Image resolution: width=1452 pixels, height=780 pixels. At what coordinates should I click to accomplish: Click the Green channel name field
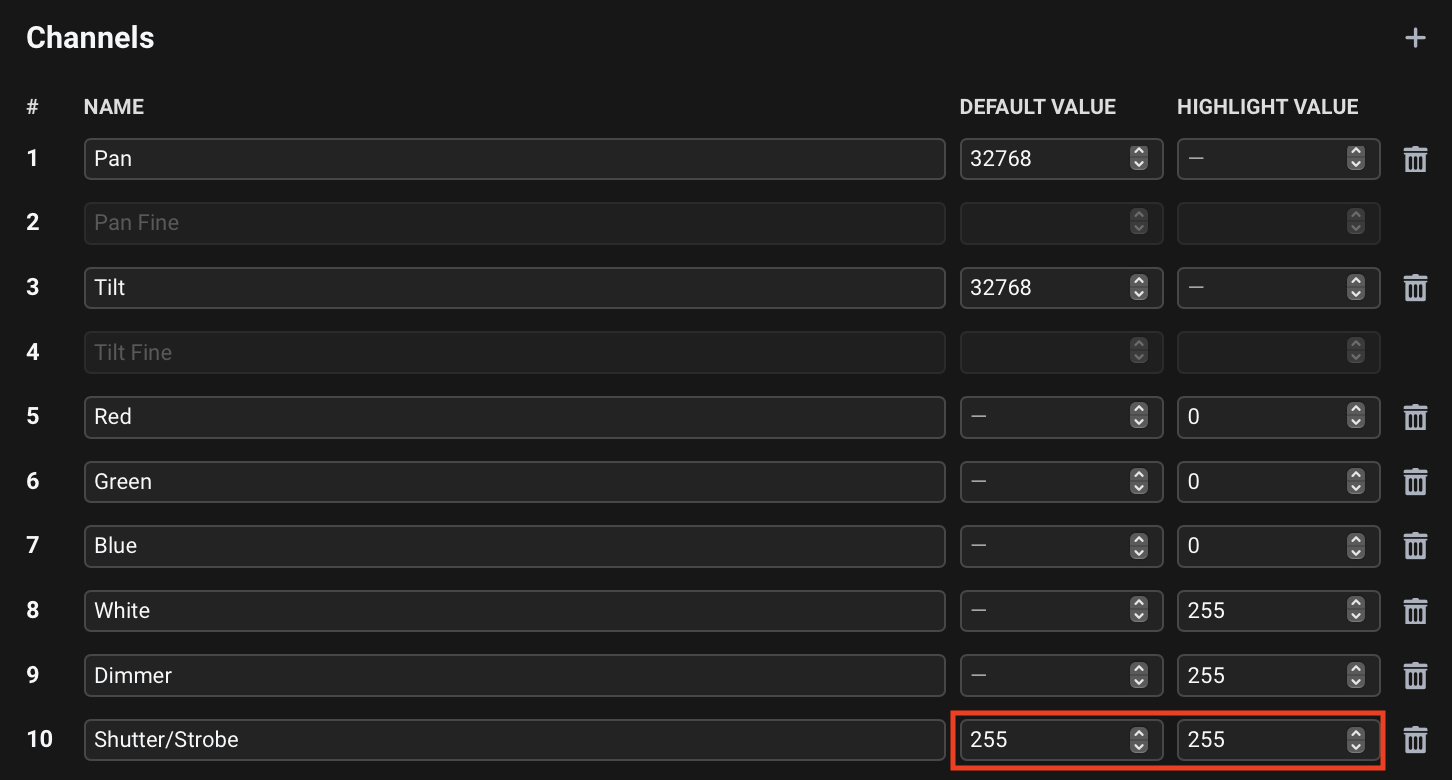pyautogui.click(x=514, y=482)
